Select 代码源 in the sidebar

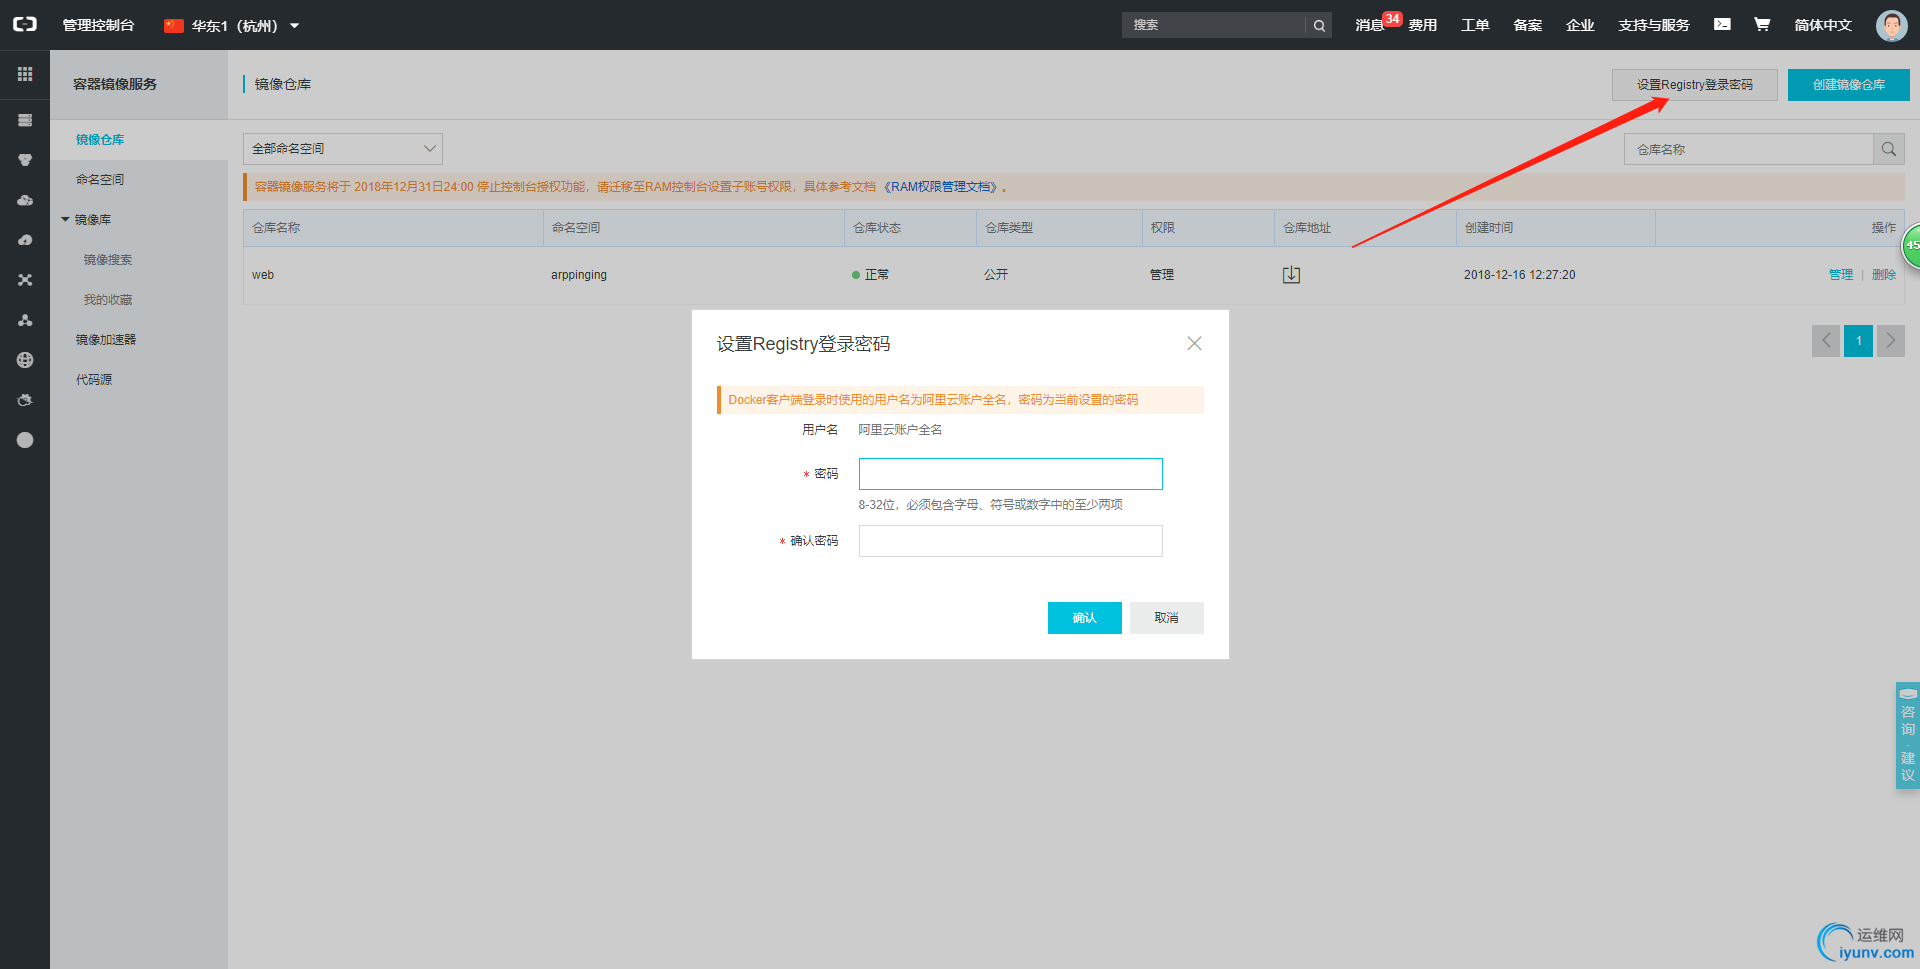[x=94, y=380]
